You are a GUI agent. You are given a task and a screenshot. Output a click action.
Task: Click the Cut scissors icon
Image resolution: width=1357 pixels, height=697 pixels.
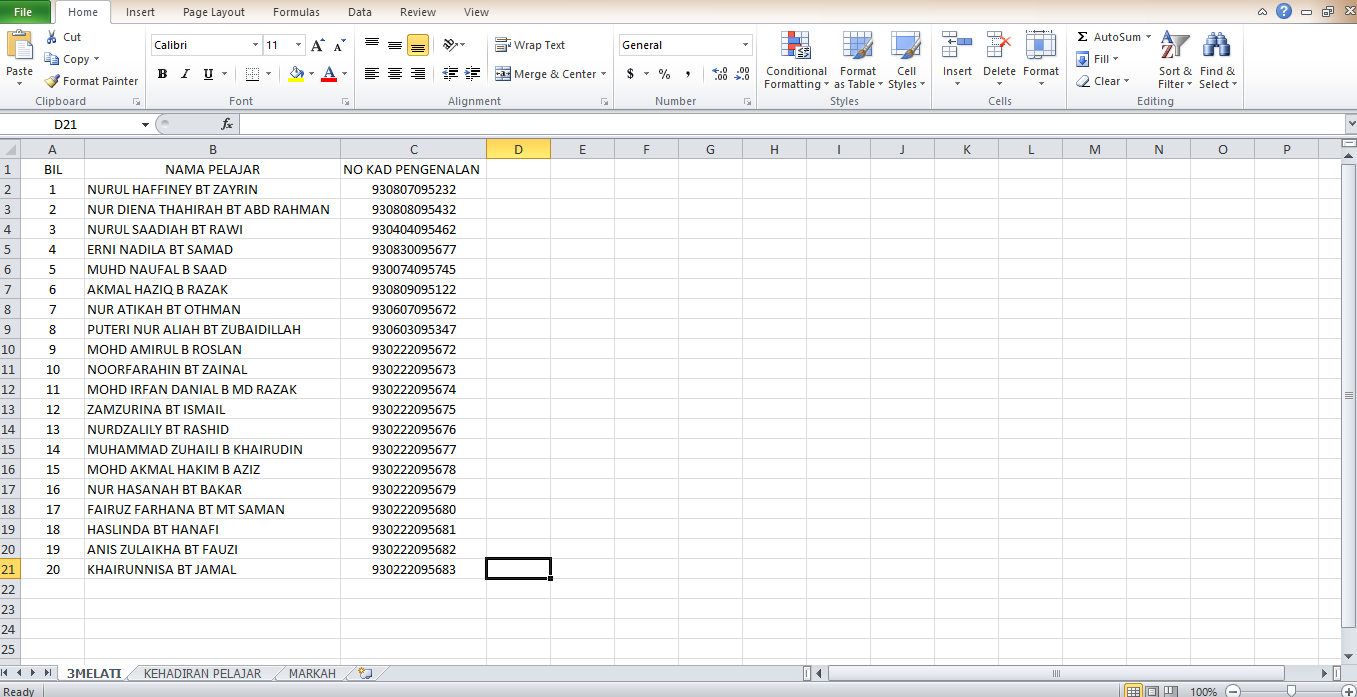point(51,37)
